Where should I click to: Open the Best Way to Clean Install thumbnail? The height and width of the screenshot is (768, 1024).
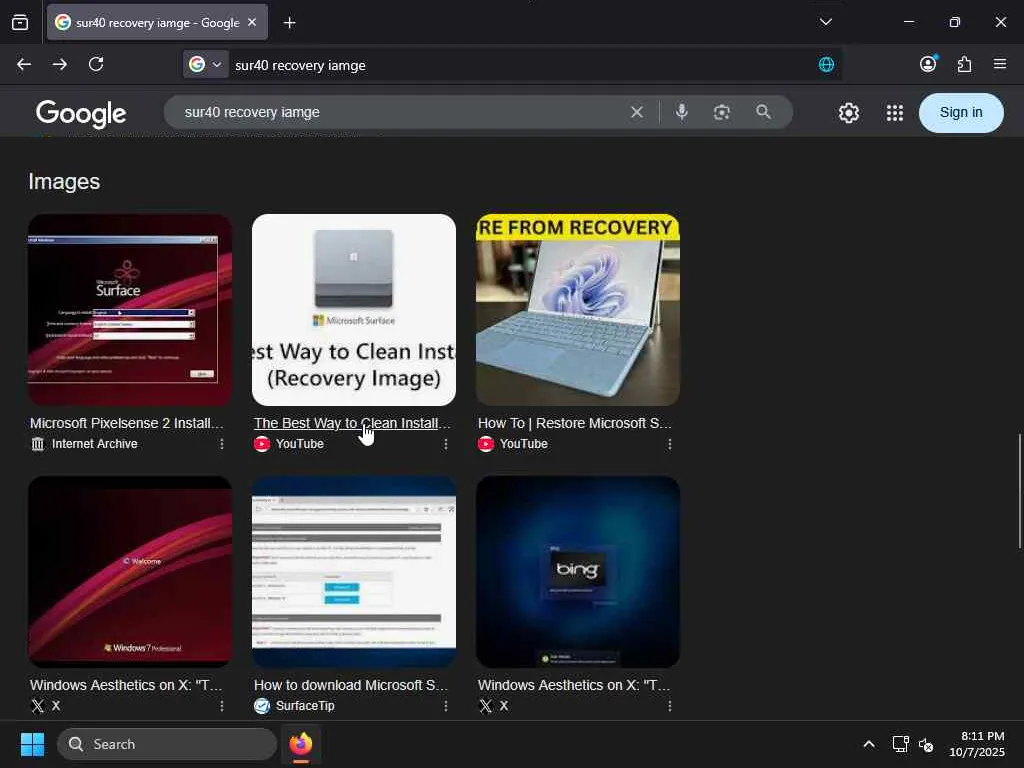pos(354,310)
